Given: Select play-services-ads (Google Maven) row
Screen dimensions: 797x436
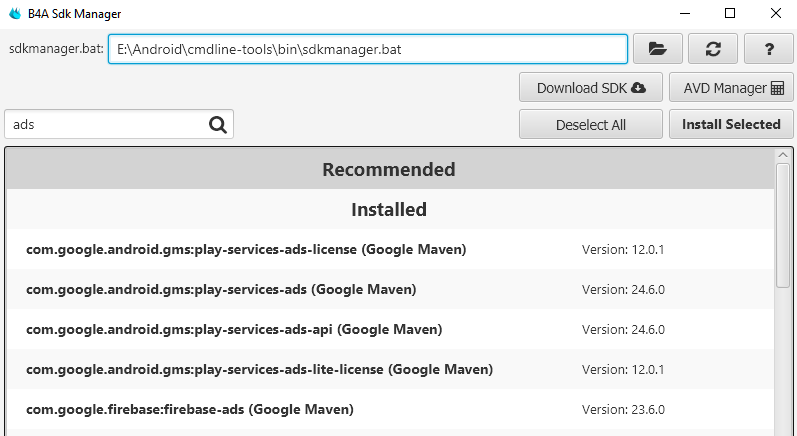Looking at the screenshot, I should coord(390,289).
